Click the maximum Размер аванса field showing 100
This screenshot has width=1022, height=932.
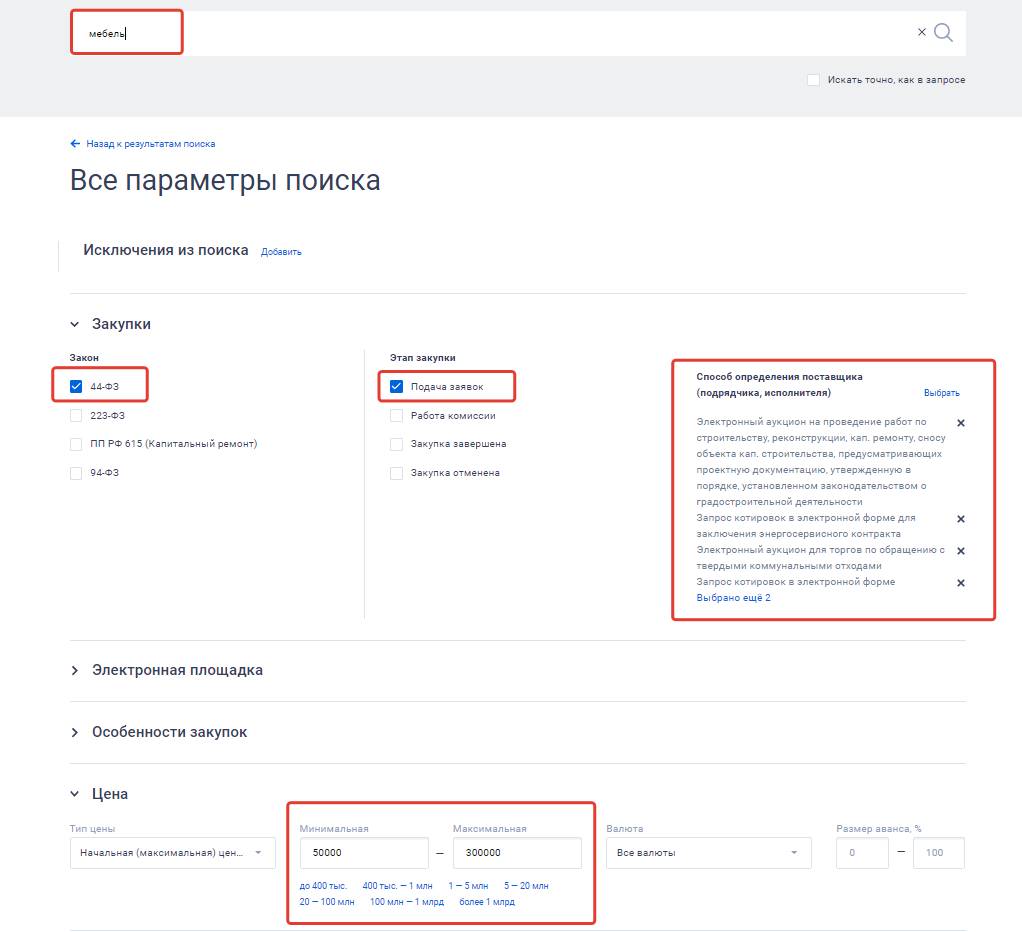pyautogui.click(x=939, y=852)
